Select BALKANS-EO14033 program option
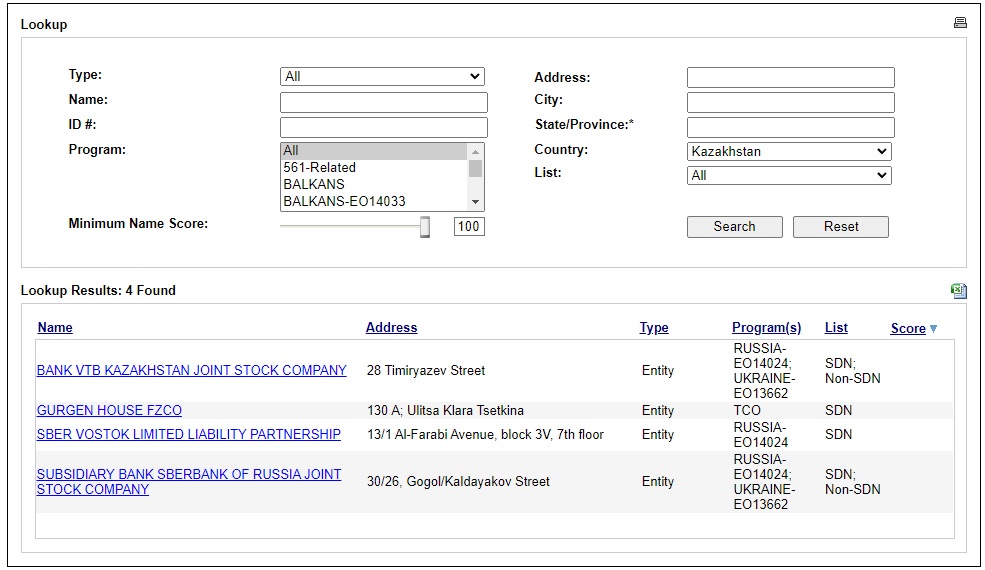 click(374, 202)
